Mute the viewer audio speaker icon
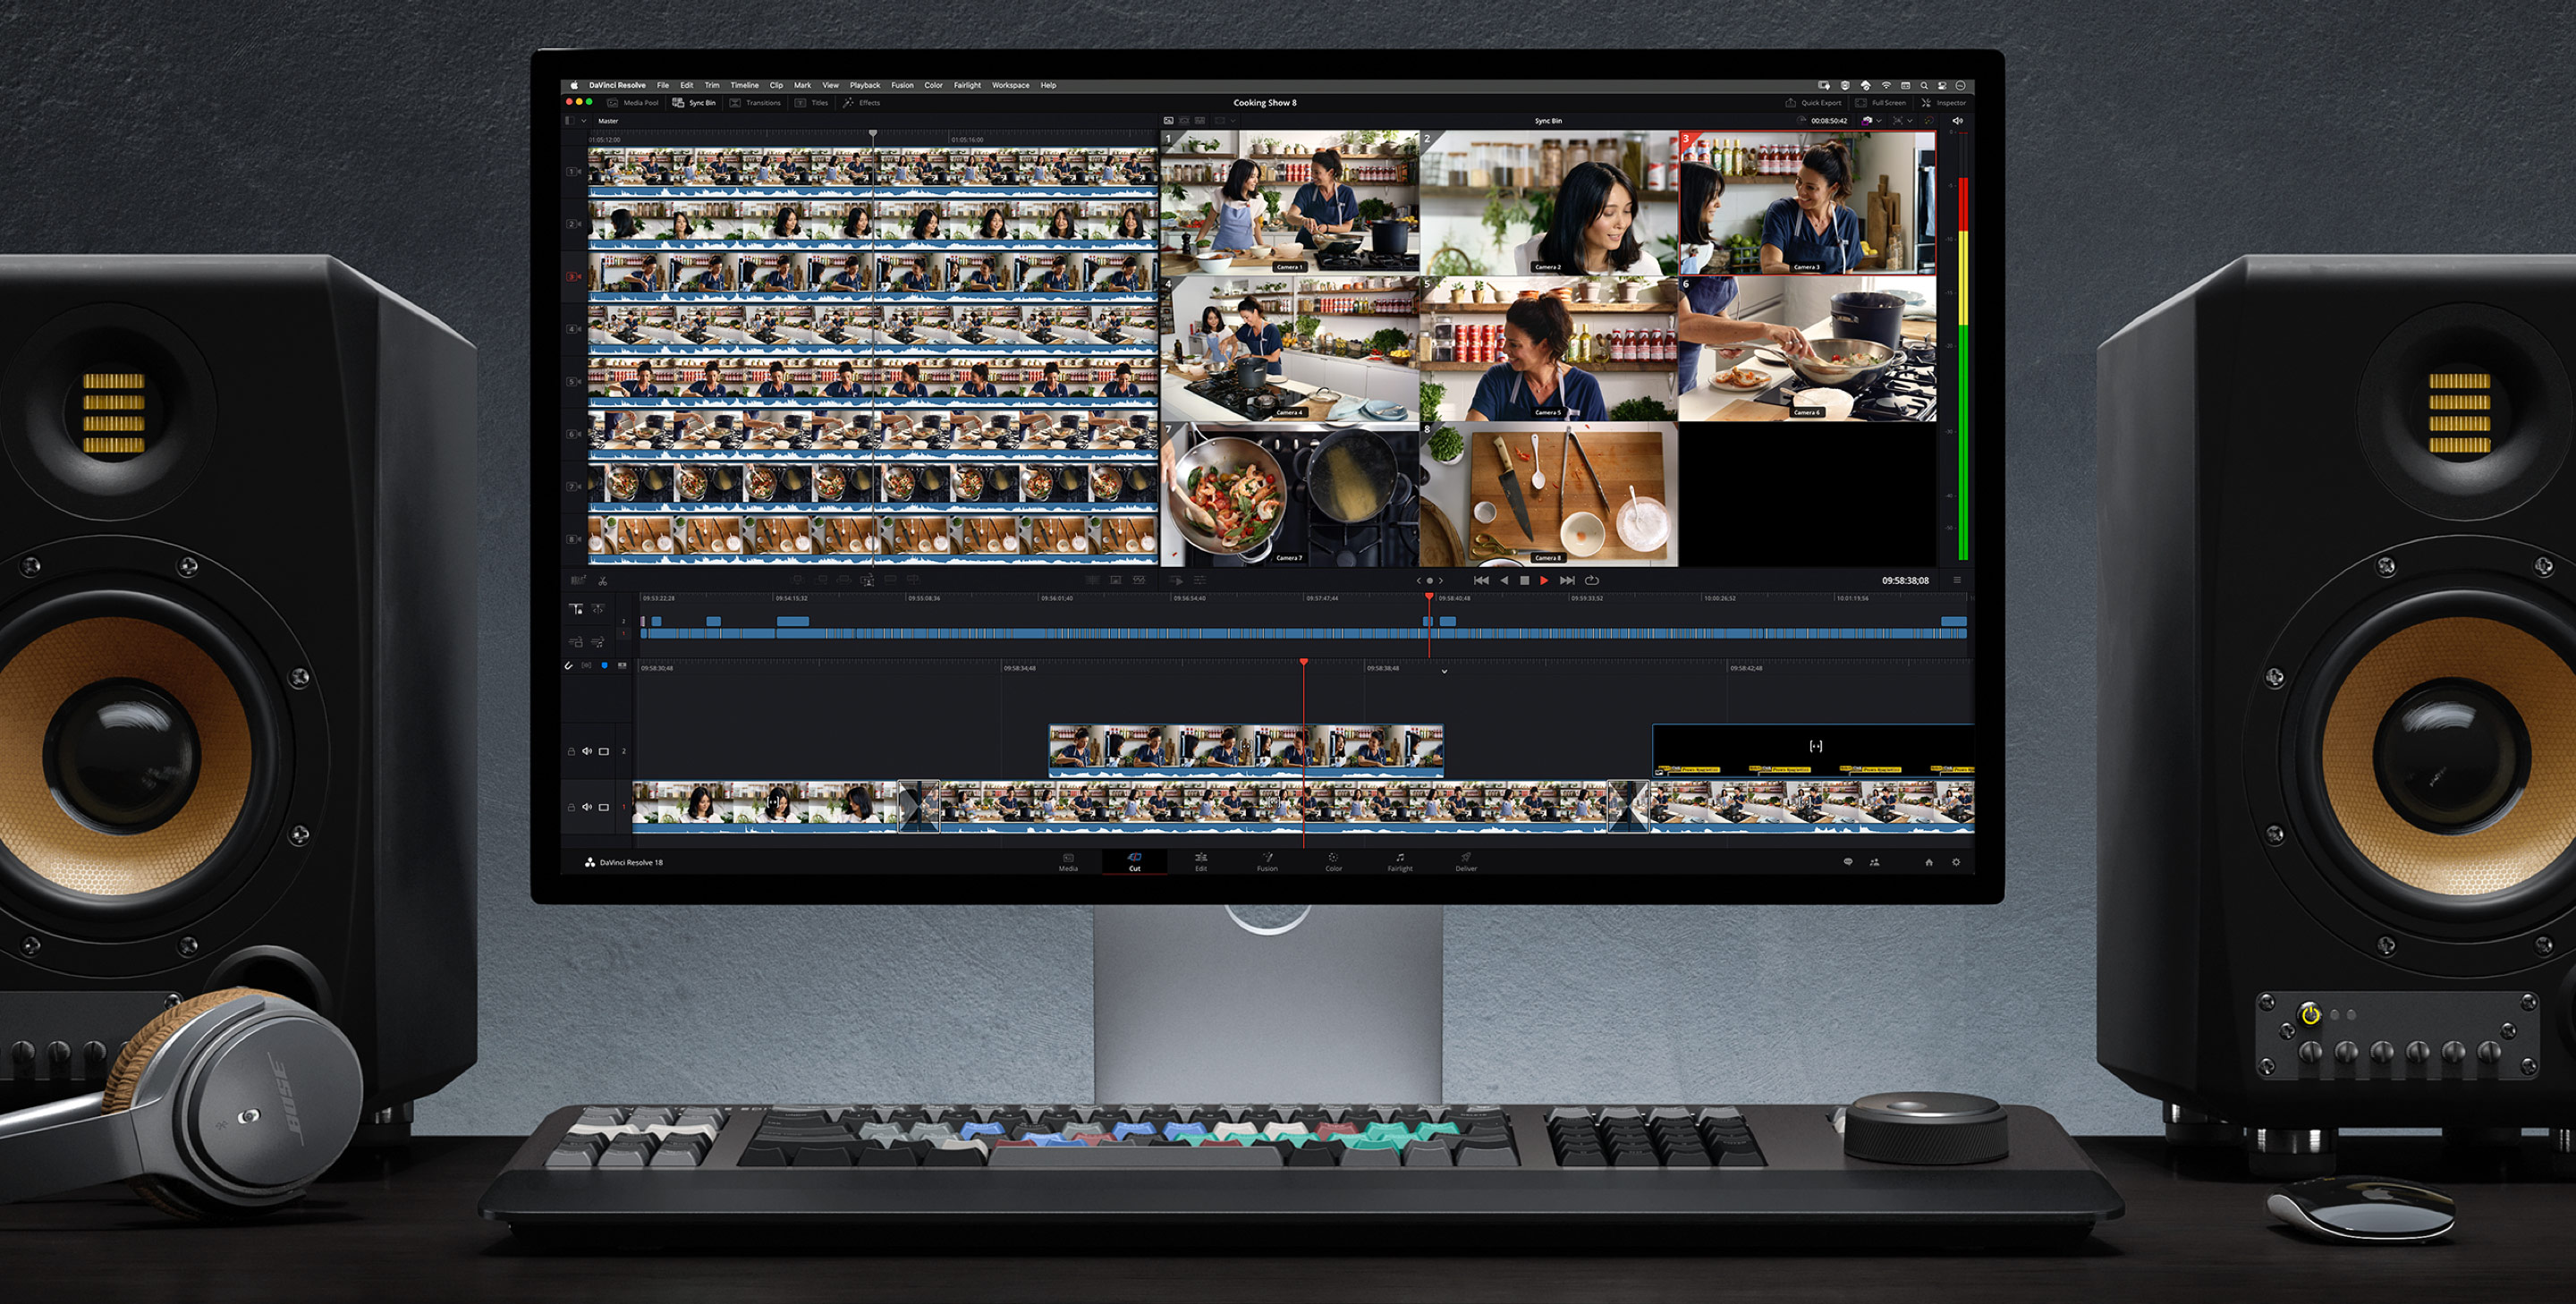 (x=1956, y=121)
